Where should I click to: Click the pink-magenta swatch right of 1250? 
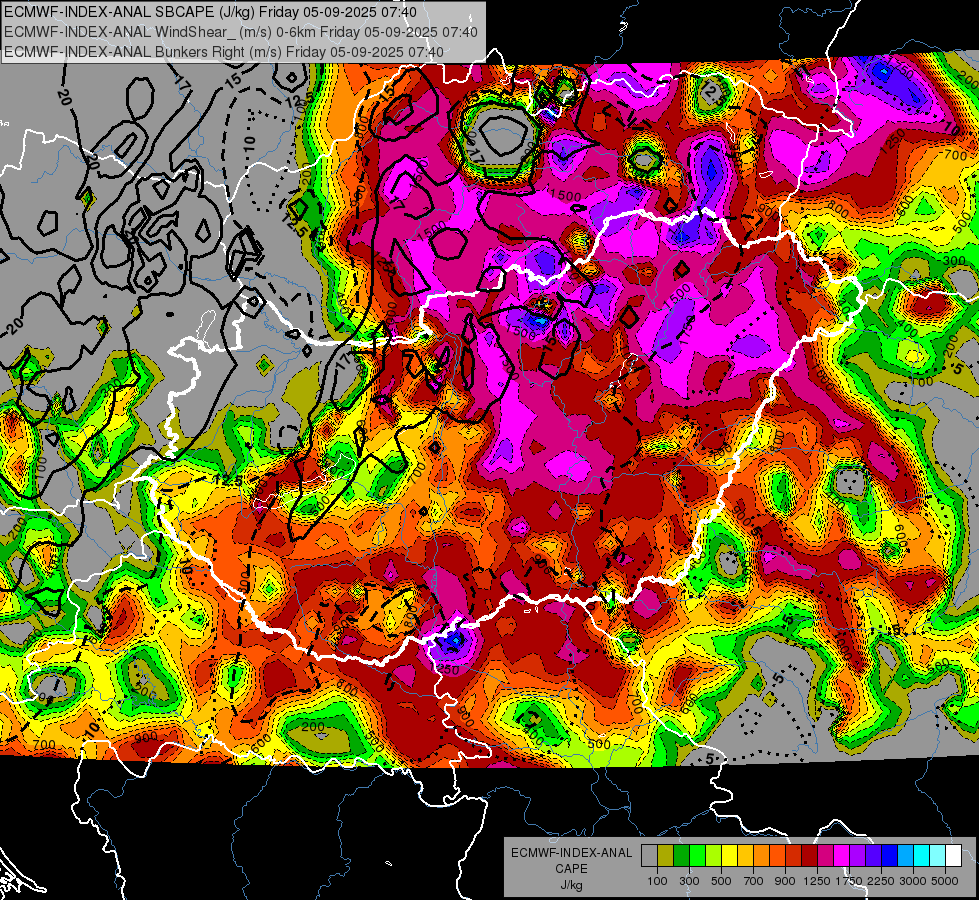click(825, 855)
